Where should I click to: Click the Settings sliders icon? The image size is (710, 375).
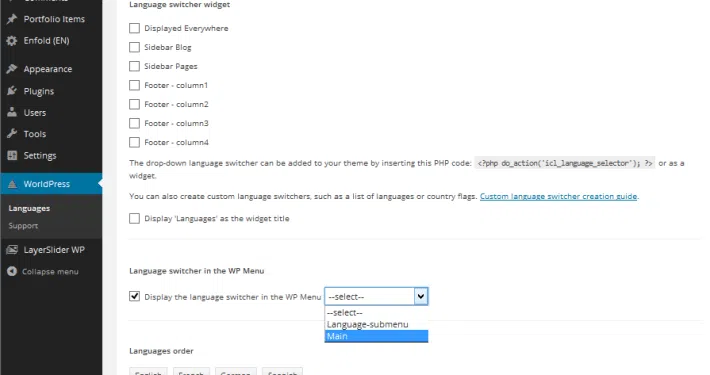pyautogui.click(x=12, y=155)
